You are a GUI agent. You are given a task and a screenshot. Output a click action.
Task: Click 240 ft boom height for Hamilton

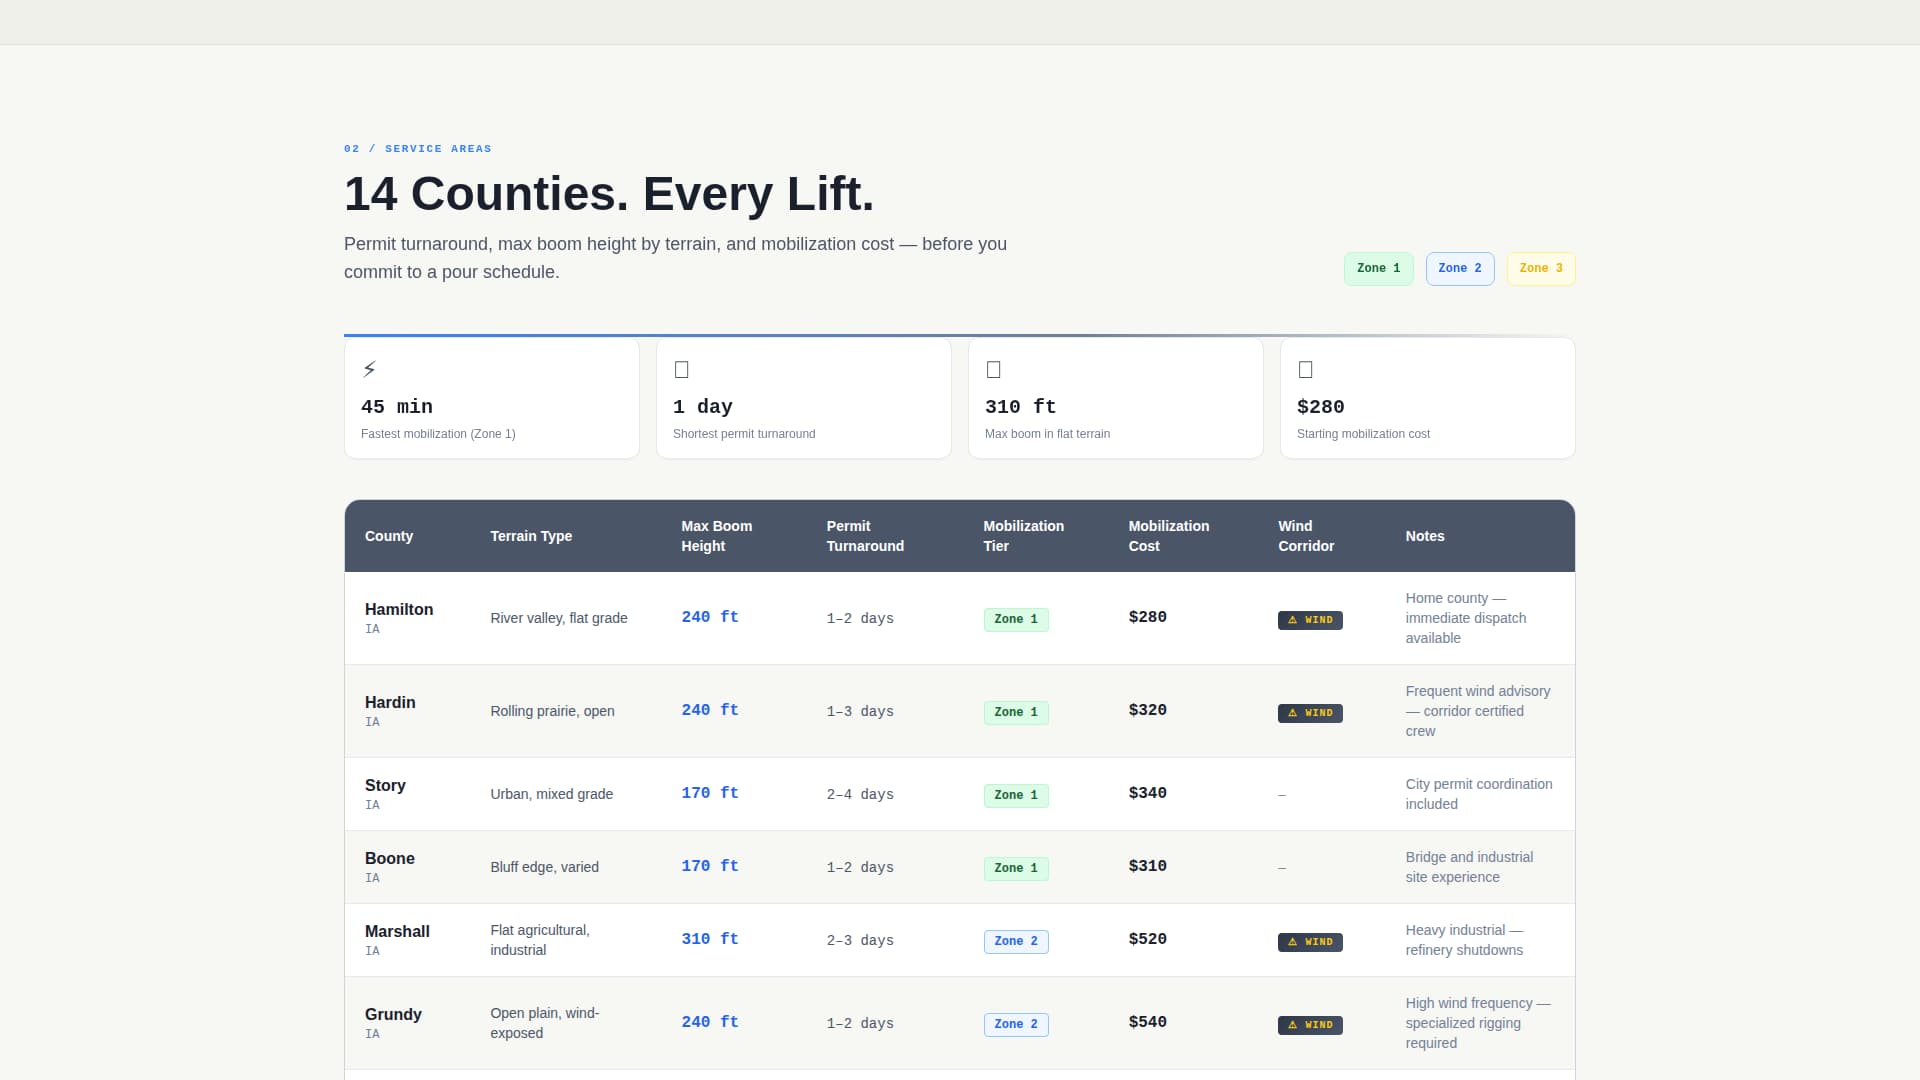click(x=710, y=618)
